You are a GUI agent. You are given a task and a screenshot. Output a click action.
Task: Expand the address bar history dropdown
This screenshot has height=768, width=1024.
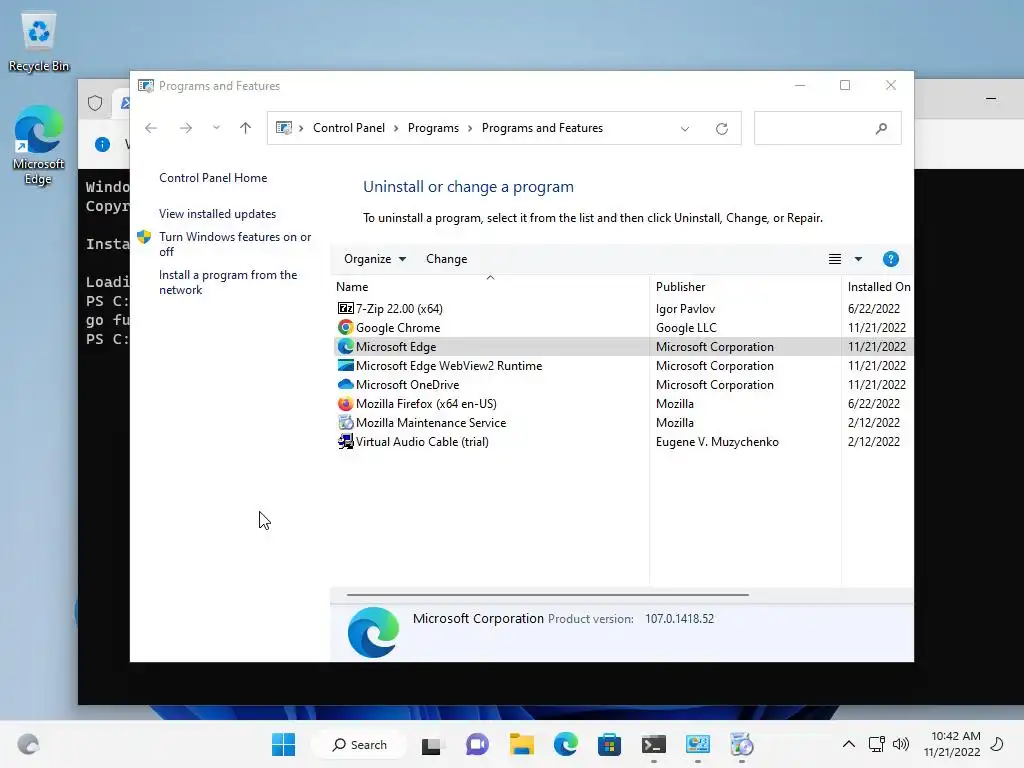tap(684, 129)
